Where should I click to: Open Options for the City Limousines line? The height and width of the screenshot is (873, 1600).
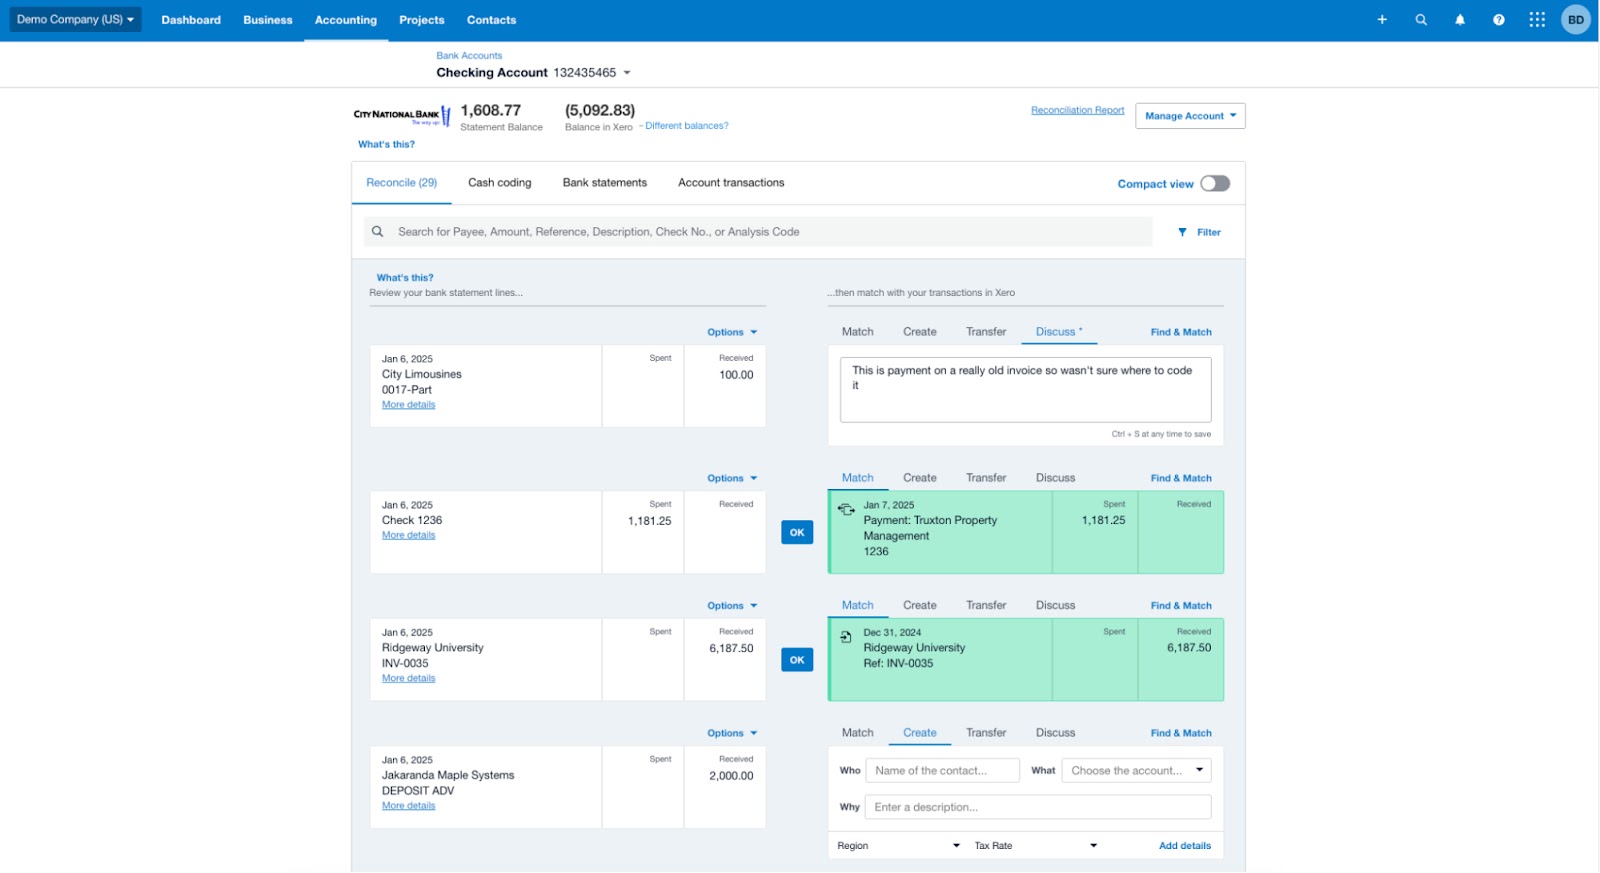[732, 332]
